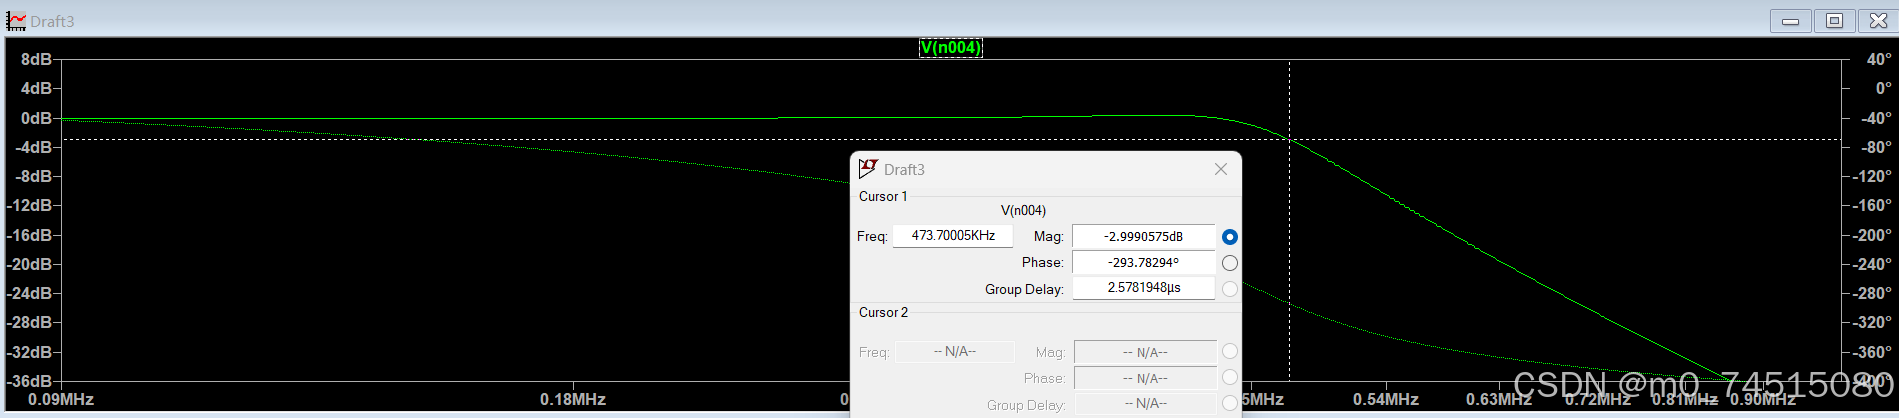
Task: Select the Phase radio button for Cursor 1
Action: pos(1230,263)
